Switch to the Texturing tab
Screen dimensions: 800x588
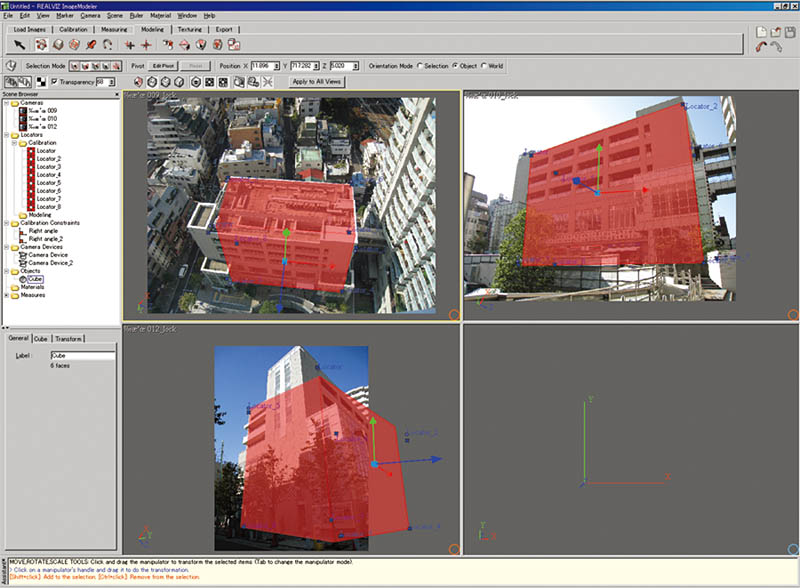tap(189, 30)
